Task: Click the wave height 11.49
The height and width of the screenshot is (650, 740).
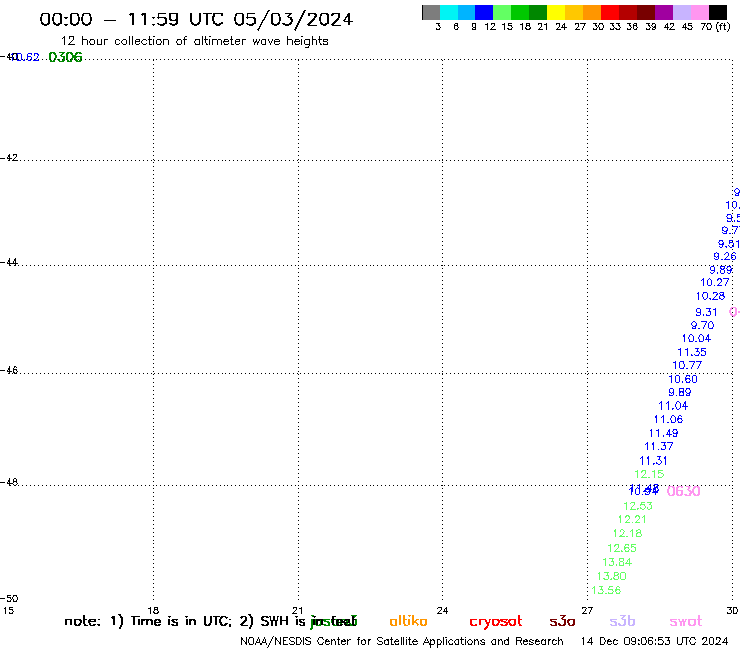Action: pos(664,433)
